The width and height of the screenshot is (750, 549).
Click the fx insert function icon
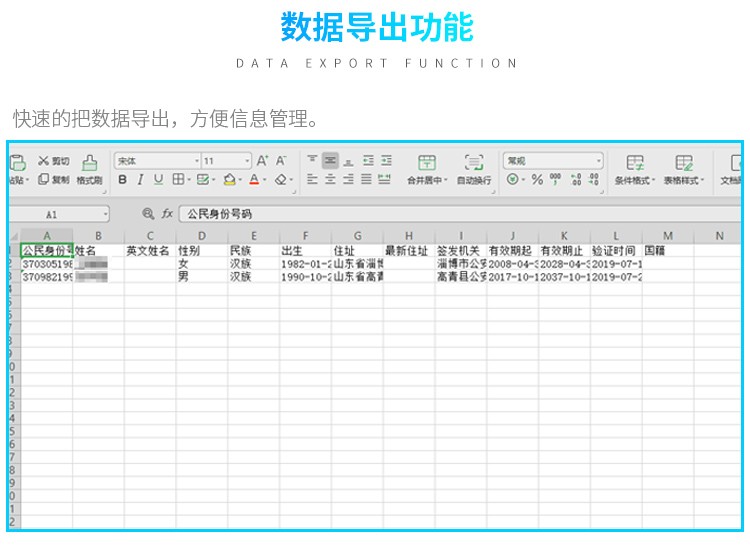tap(167, 214)
